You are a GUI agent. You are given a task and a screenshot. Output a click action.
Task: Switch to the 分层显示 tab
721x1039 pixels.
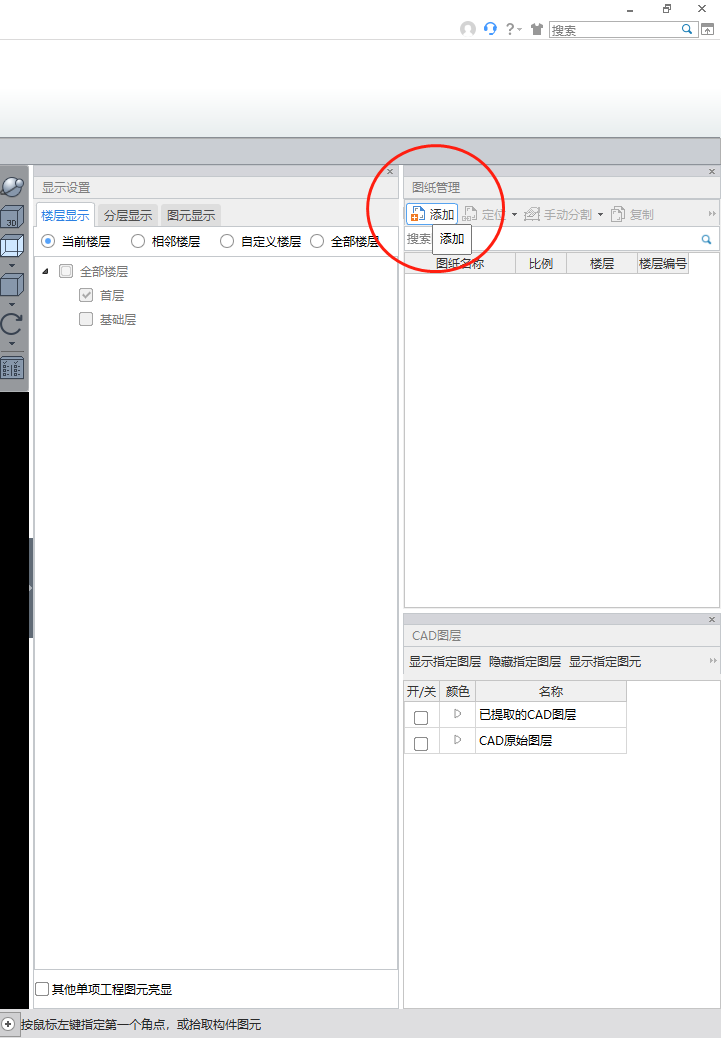point(128,215)
